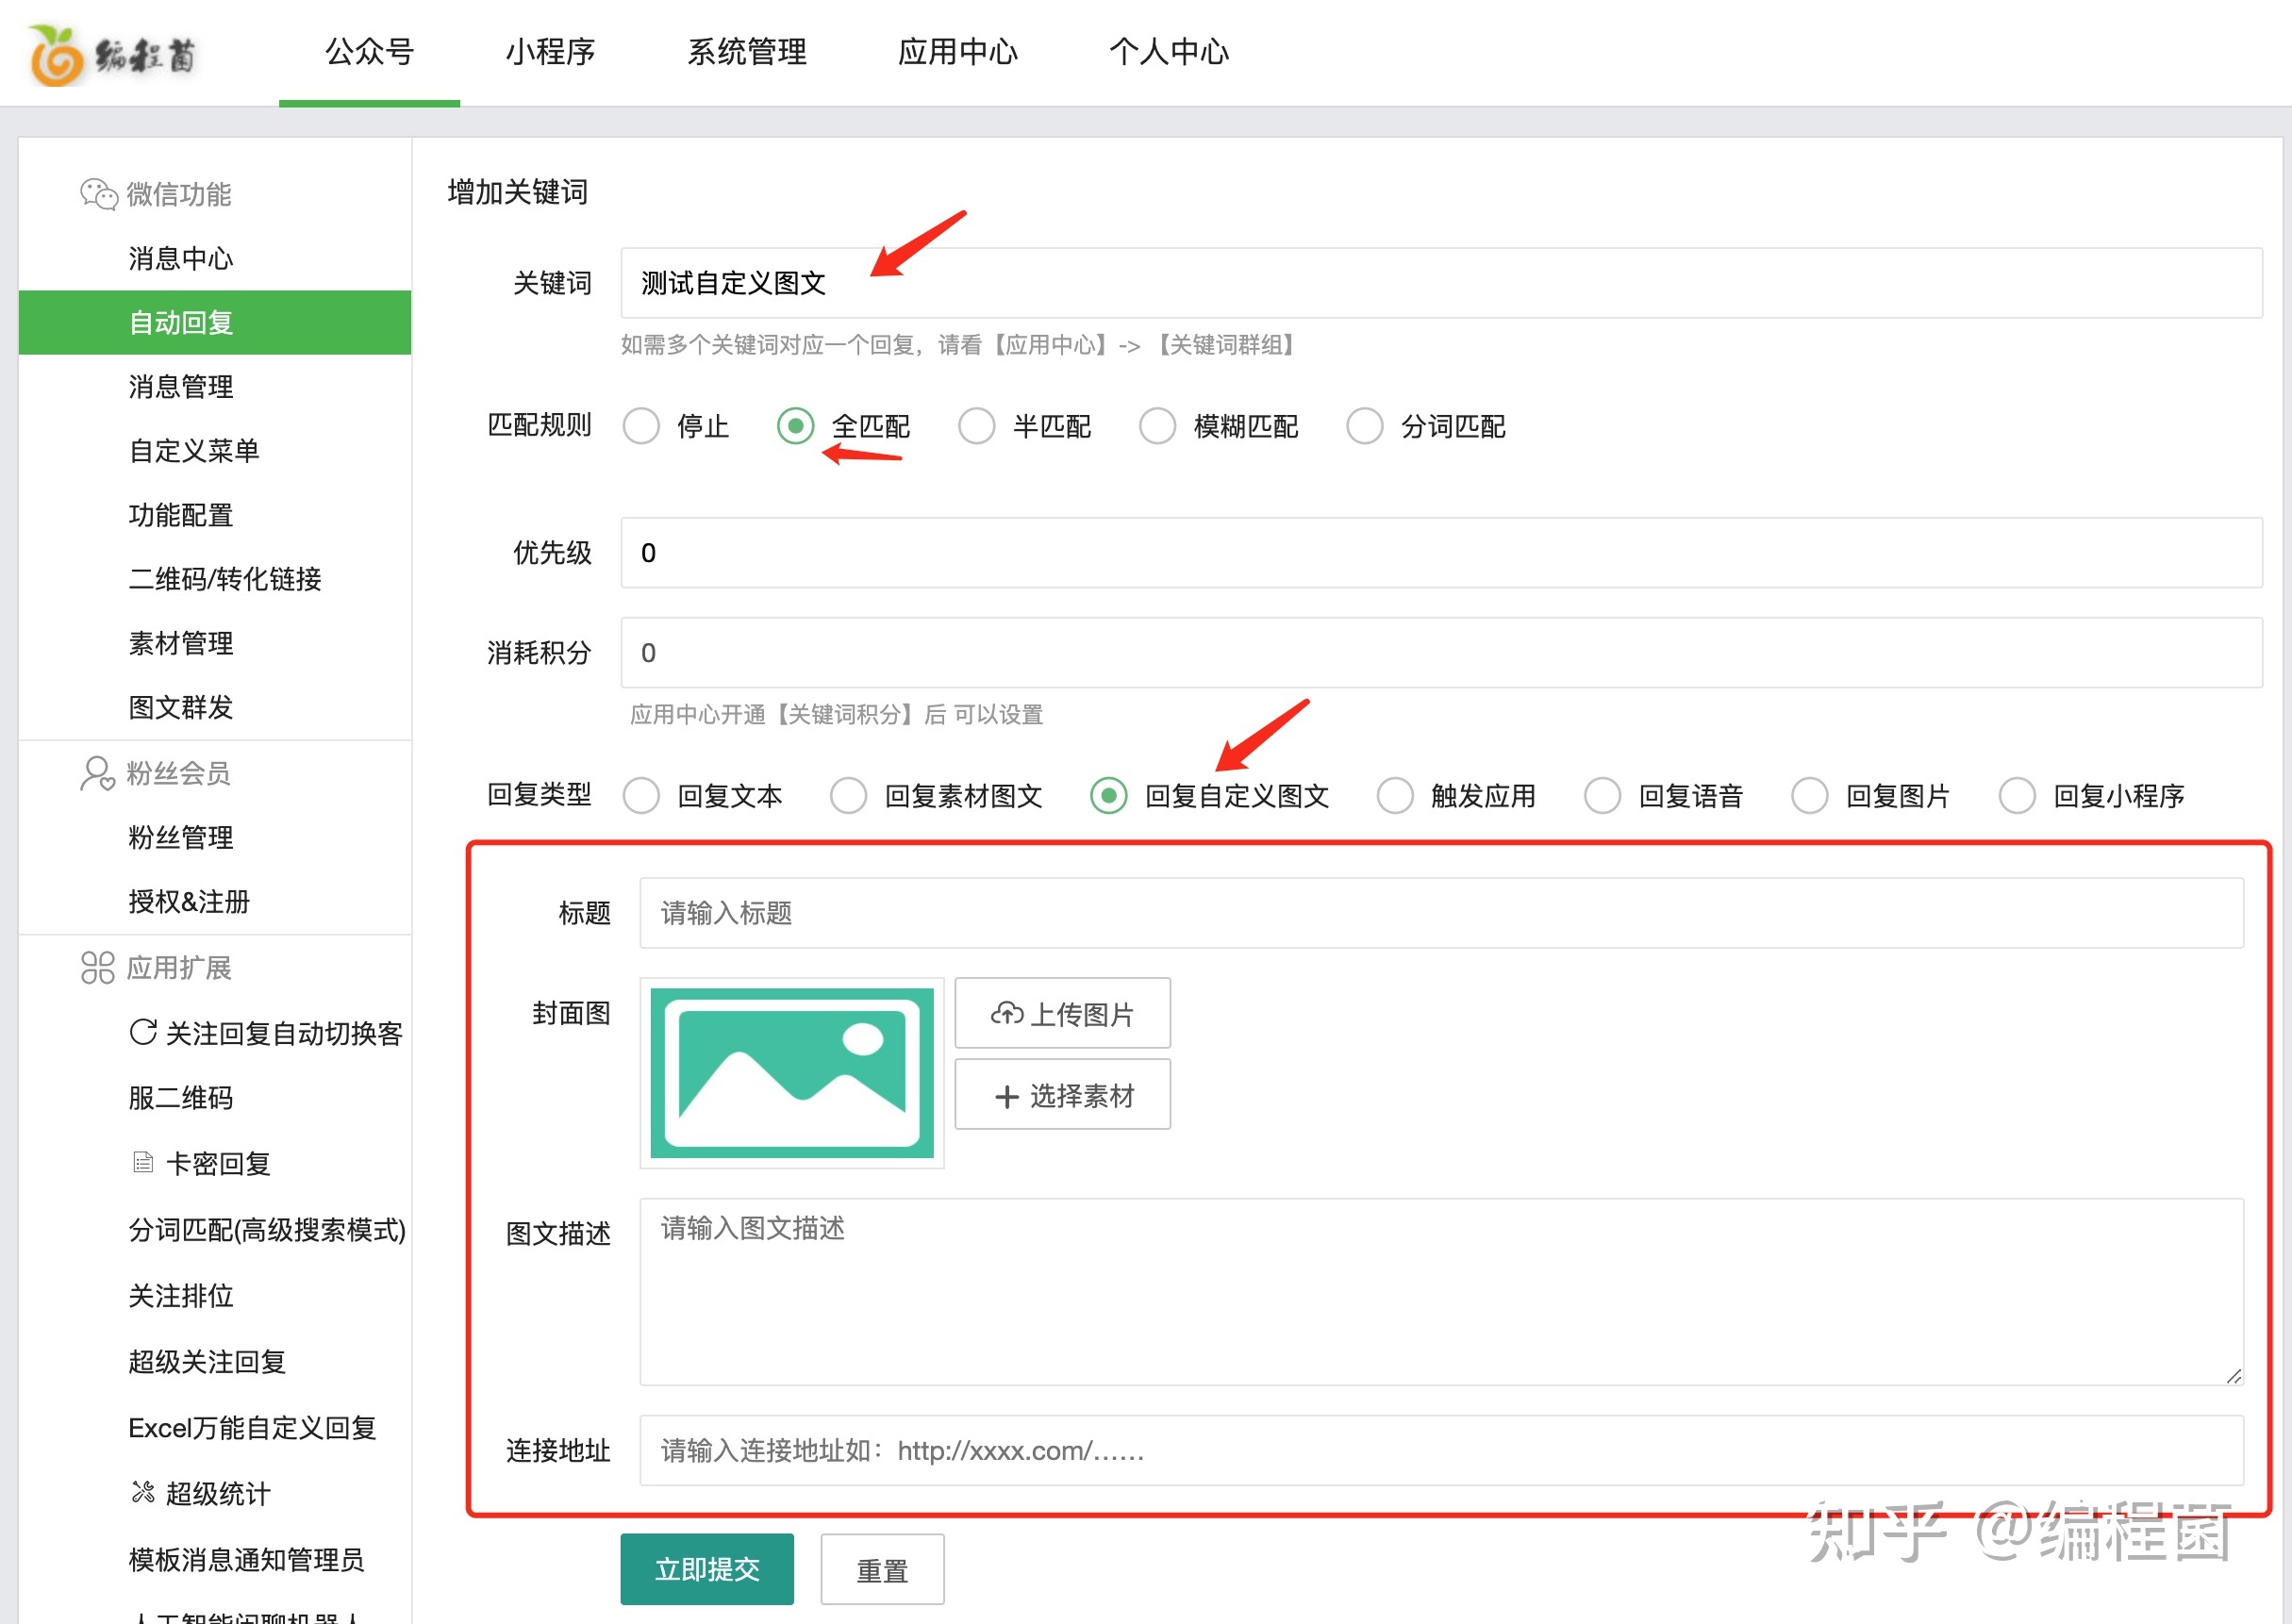Choose the 半匹配 match rule
The image size is (2292, 1624).
pos(976,426)
